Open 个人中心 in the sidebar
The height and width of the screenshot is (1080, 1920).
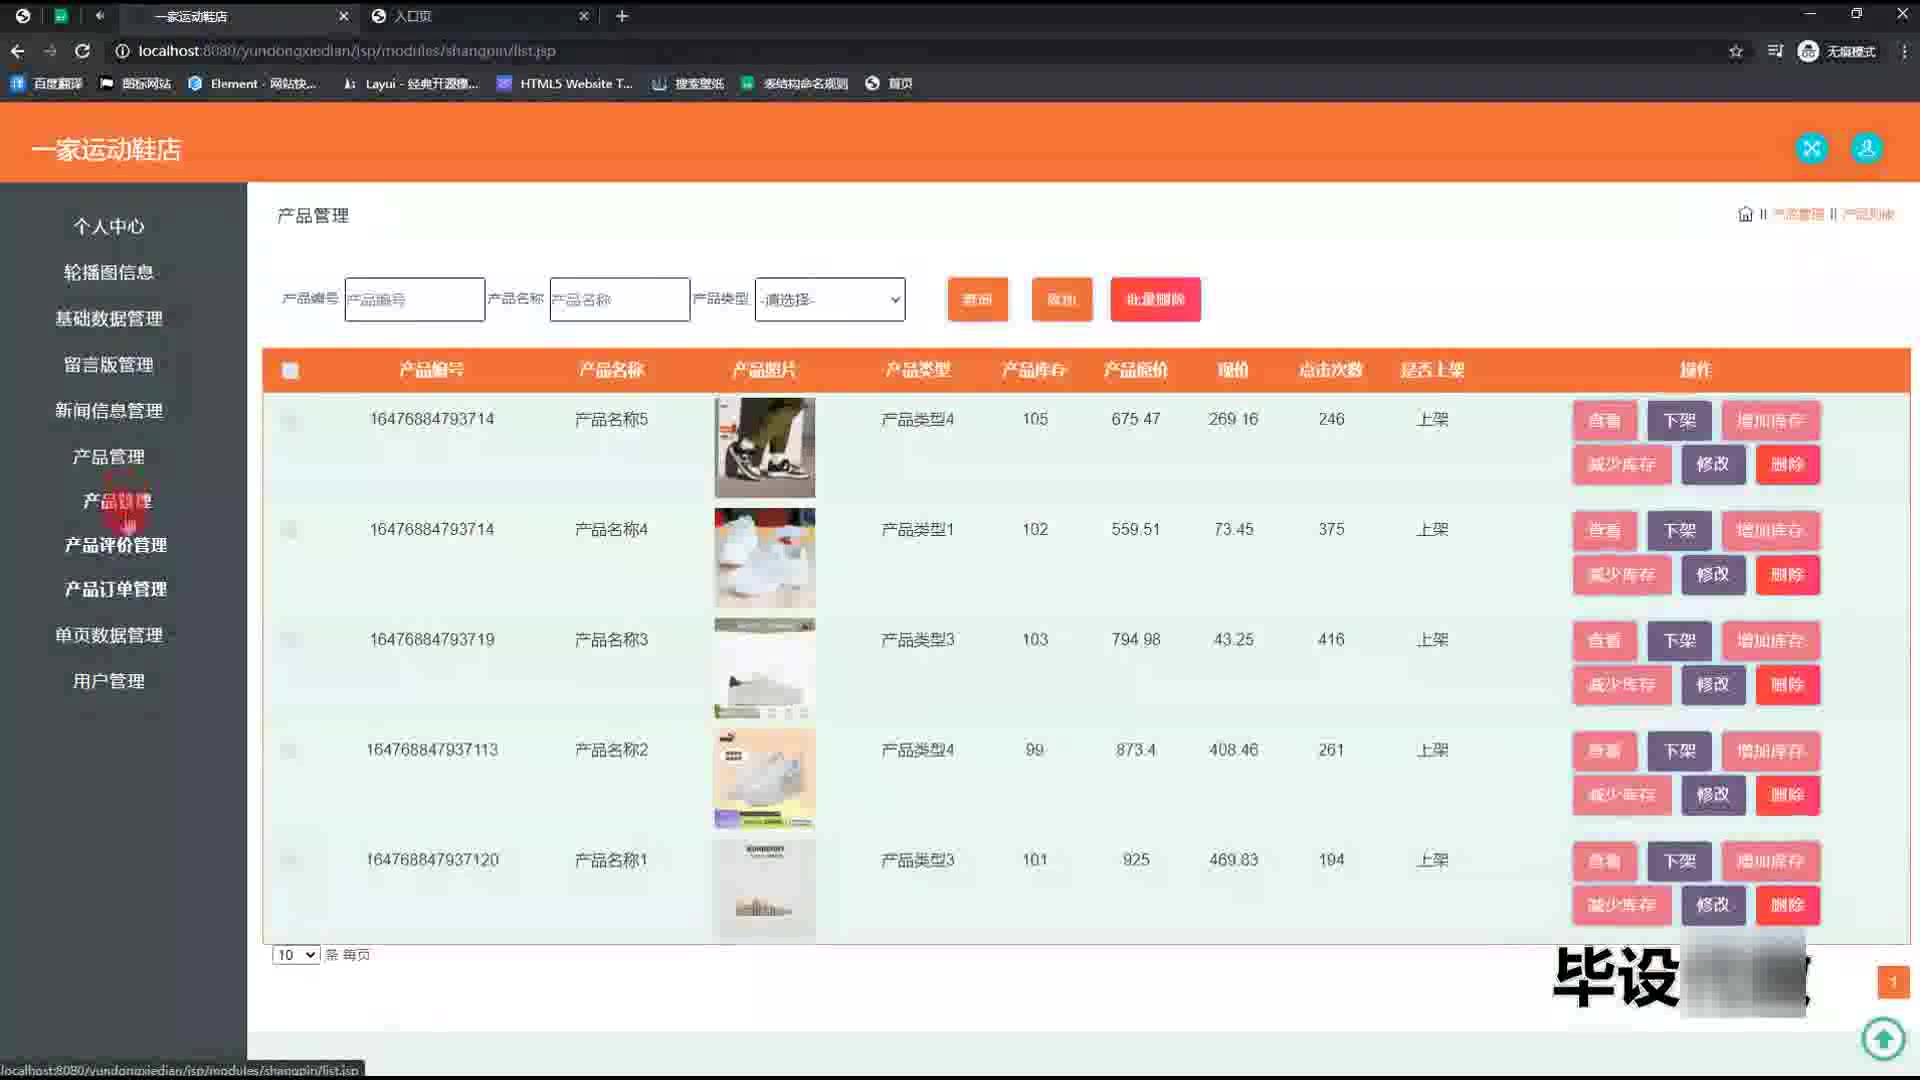coord(109,227)
